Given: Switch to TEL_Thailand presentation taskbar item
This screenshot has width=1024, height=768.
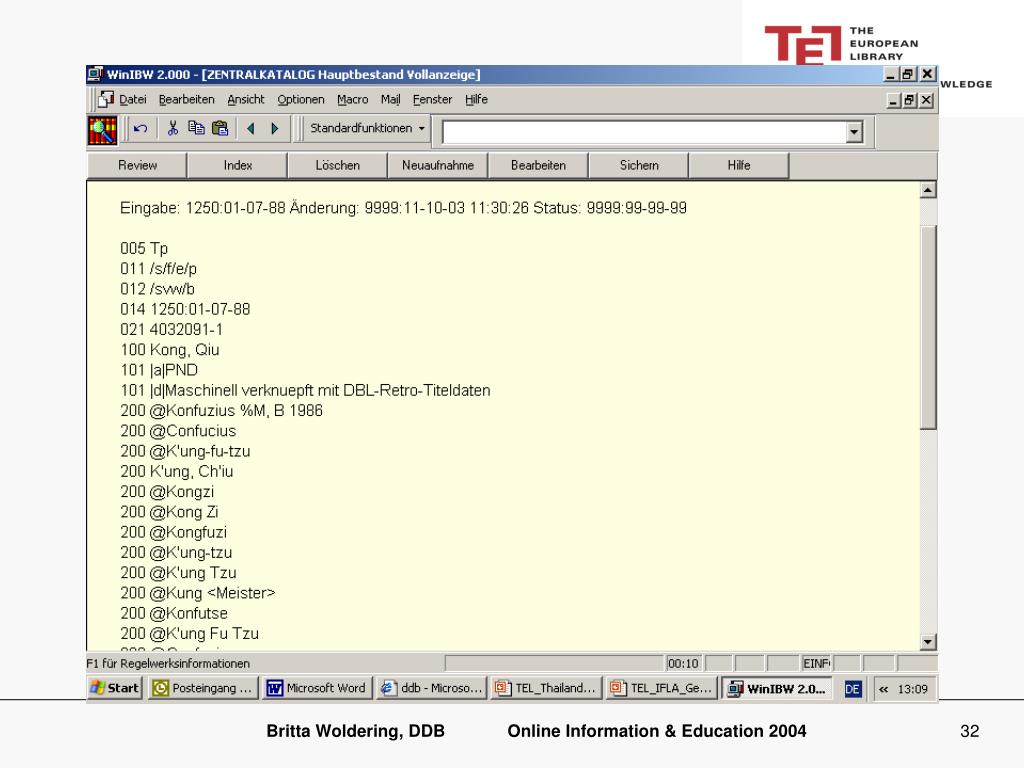Looking at the screenshot, I should click(x=547, y=688).
